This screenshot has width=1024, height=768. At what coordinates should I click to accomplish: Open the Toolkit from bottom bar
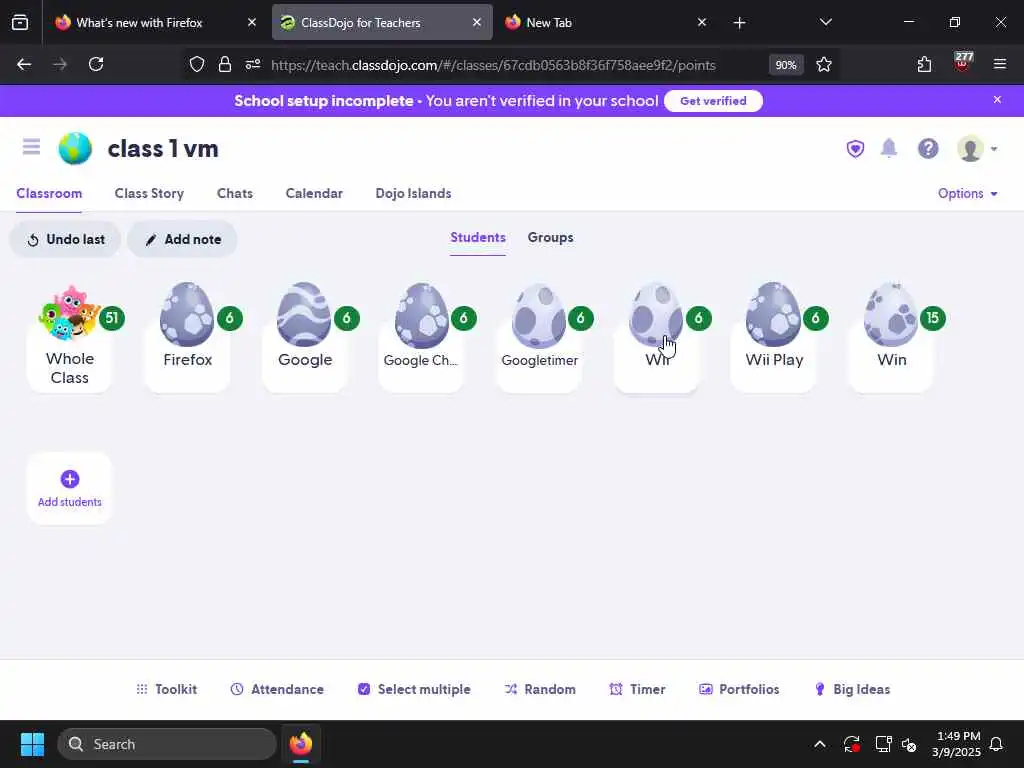point(167,689)
